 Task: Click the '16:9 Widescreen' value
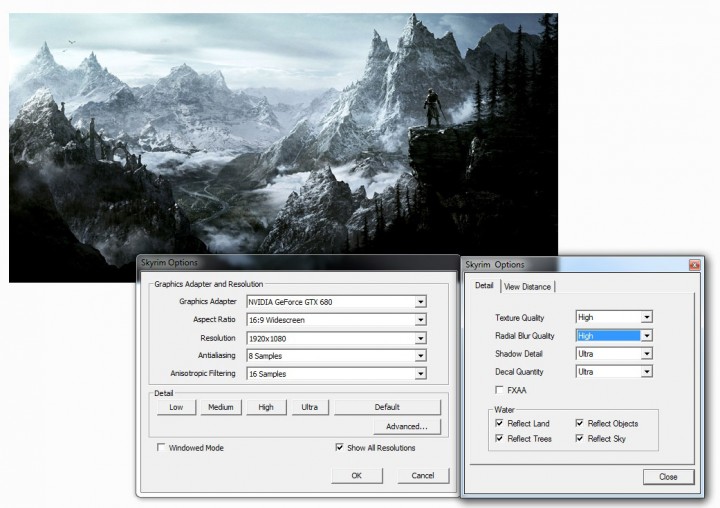tap(276, 320)
